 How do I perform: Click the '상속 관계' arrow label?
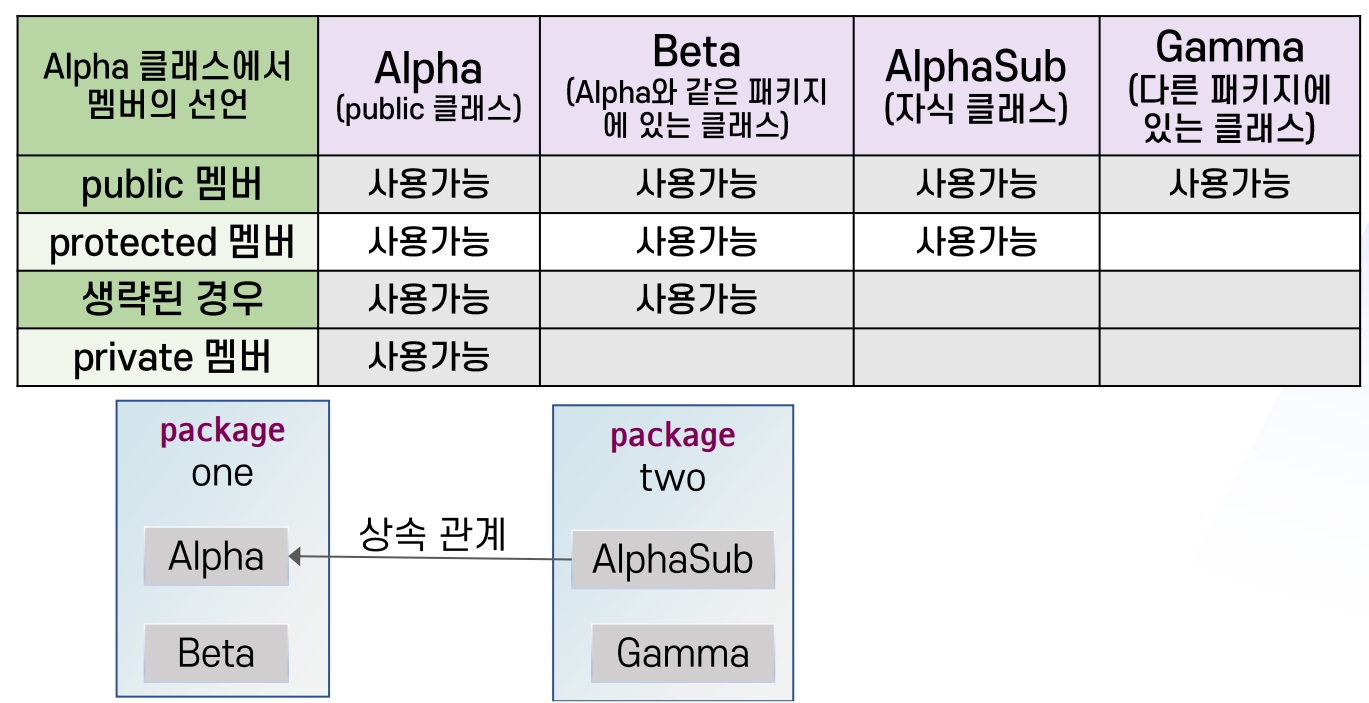432,534
